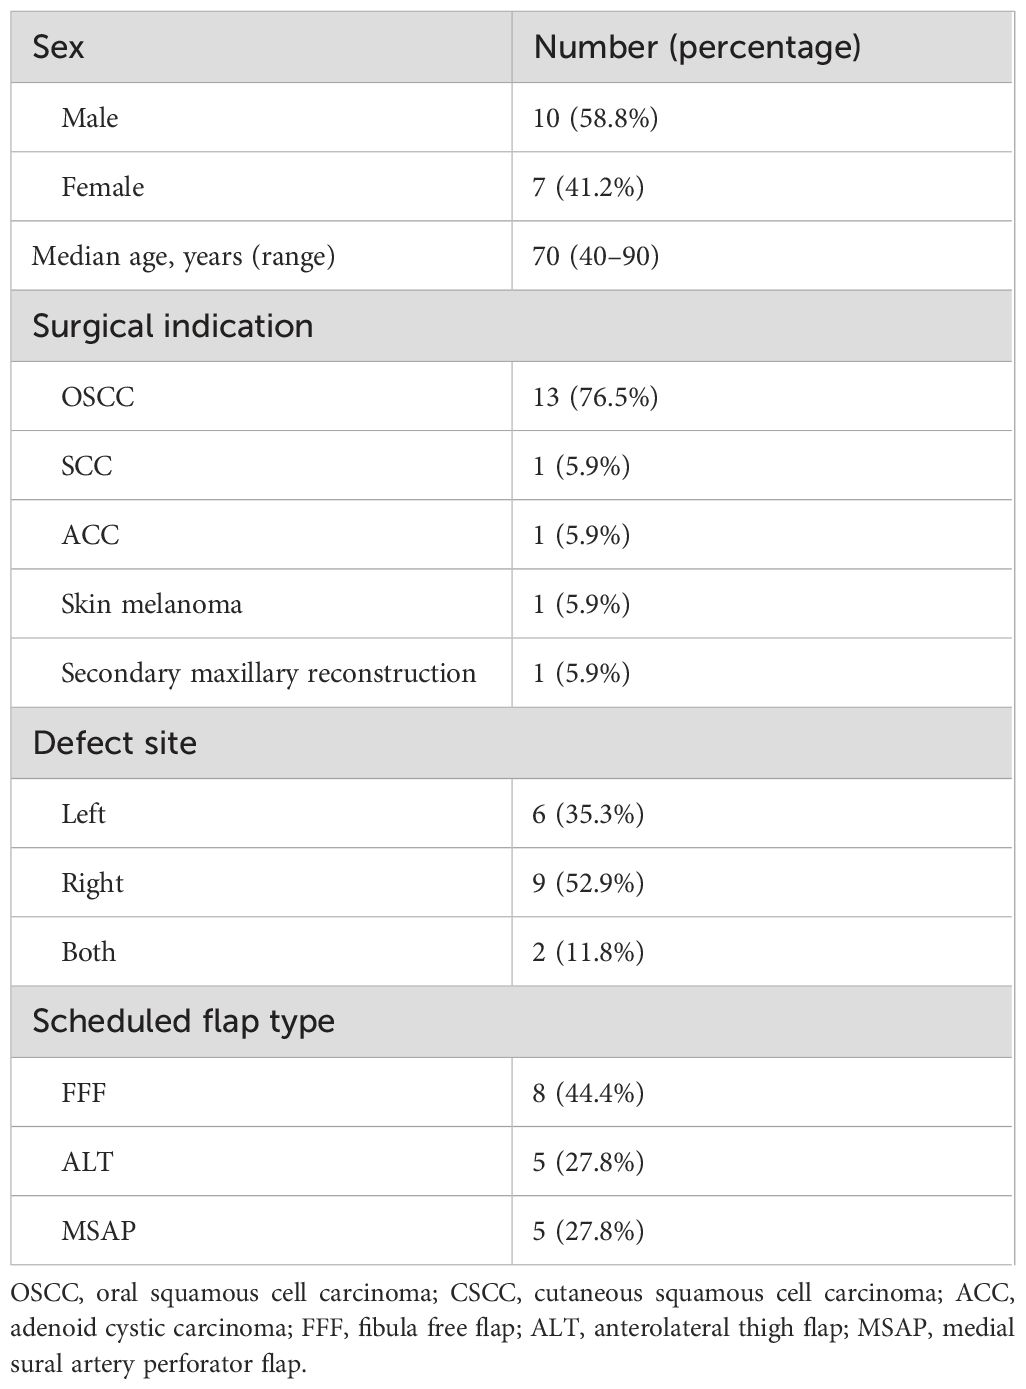Click the Defect site section header
Screen dimensions: 1026x1389
(115, 743)
